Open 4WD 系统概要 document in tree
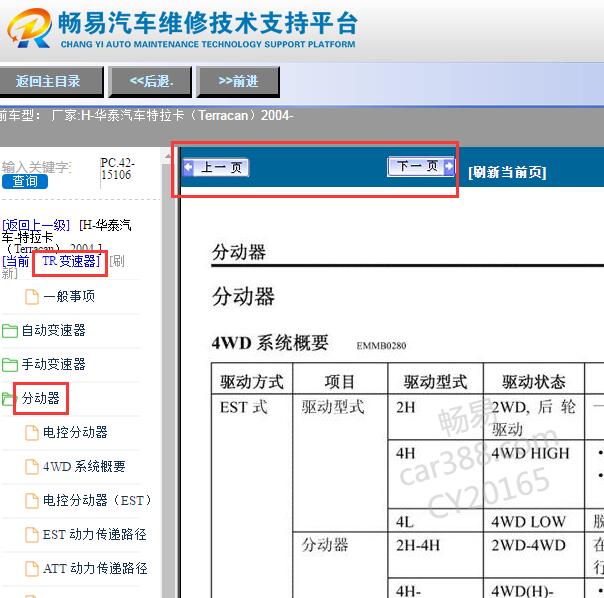The width and height of the screenshot is (604, 598). click(x=84, y=466)
